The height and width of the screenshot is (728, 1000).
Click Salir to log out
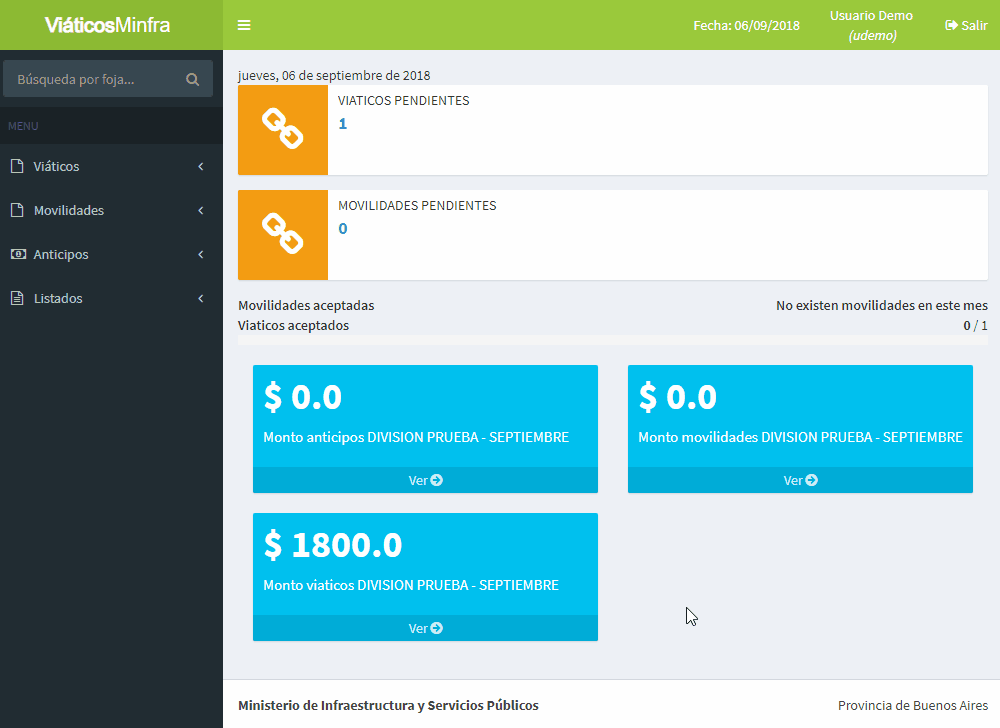coord(966,25)
